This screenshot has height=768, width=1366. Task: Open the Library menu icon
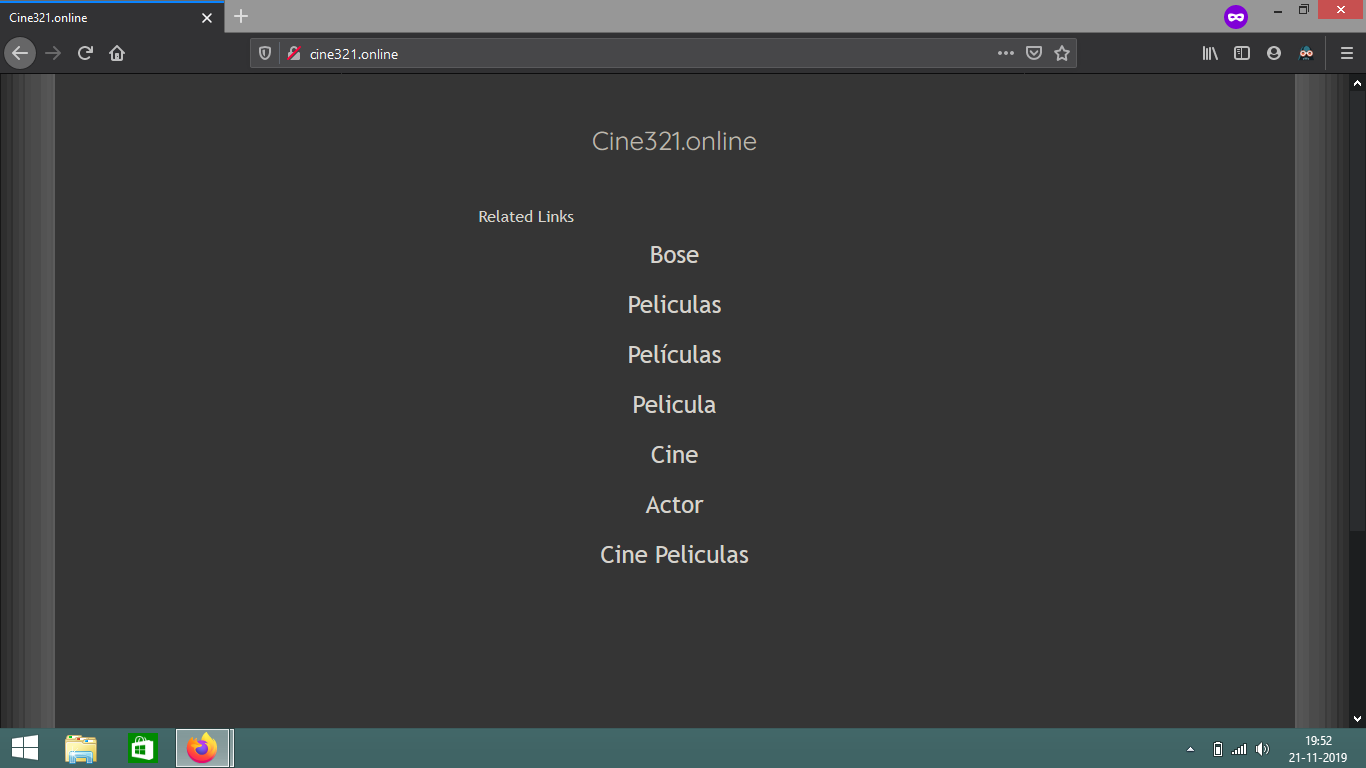click(x=1210, y=53)
